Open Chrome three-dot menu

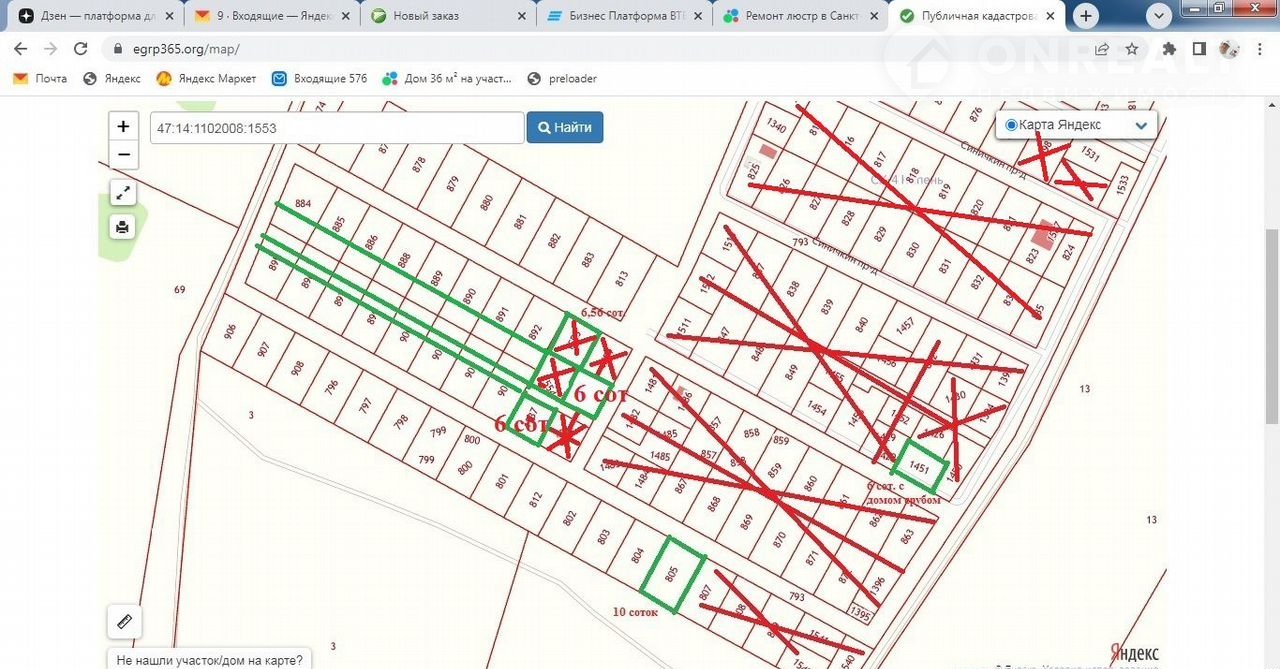[1259, 49]
